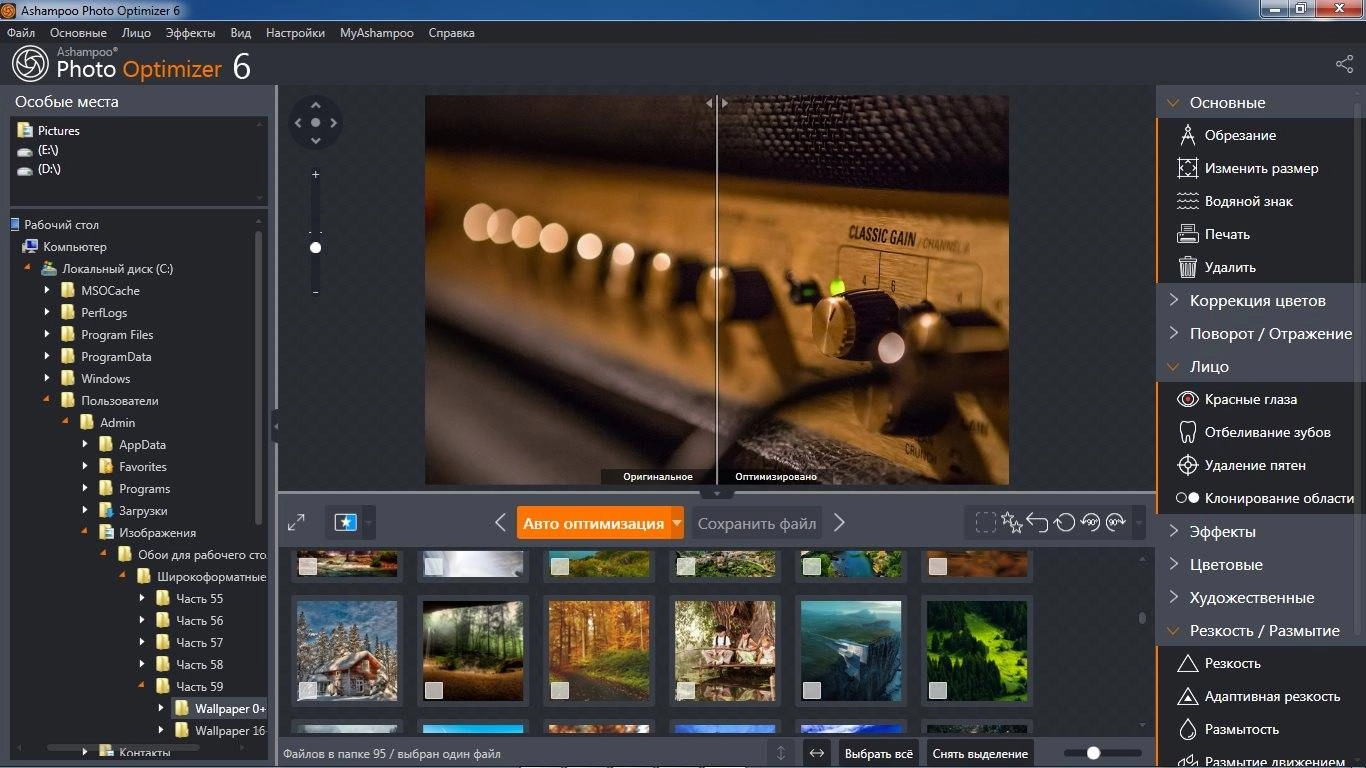
Task: Expand the Program Files tree arrow
Action: point(47,334)
